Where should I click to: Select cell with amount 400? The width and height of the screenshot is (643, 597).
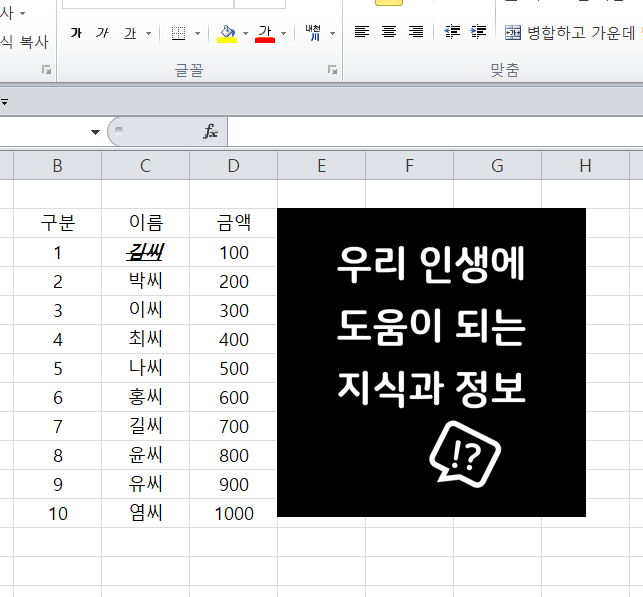click(x=233, y=339)
